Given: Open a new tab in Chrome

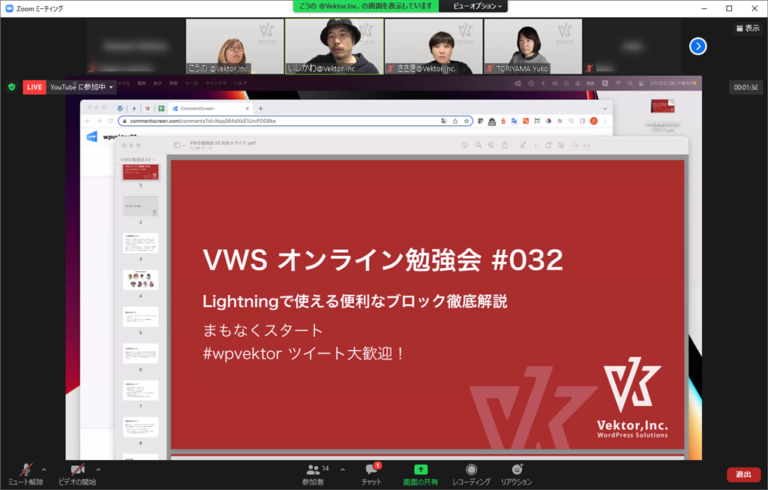Looking at the screenshot, I should point(261,108).
